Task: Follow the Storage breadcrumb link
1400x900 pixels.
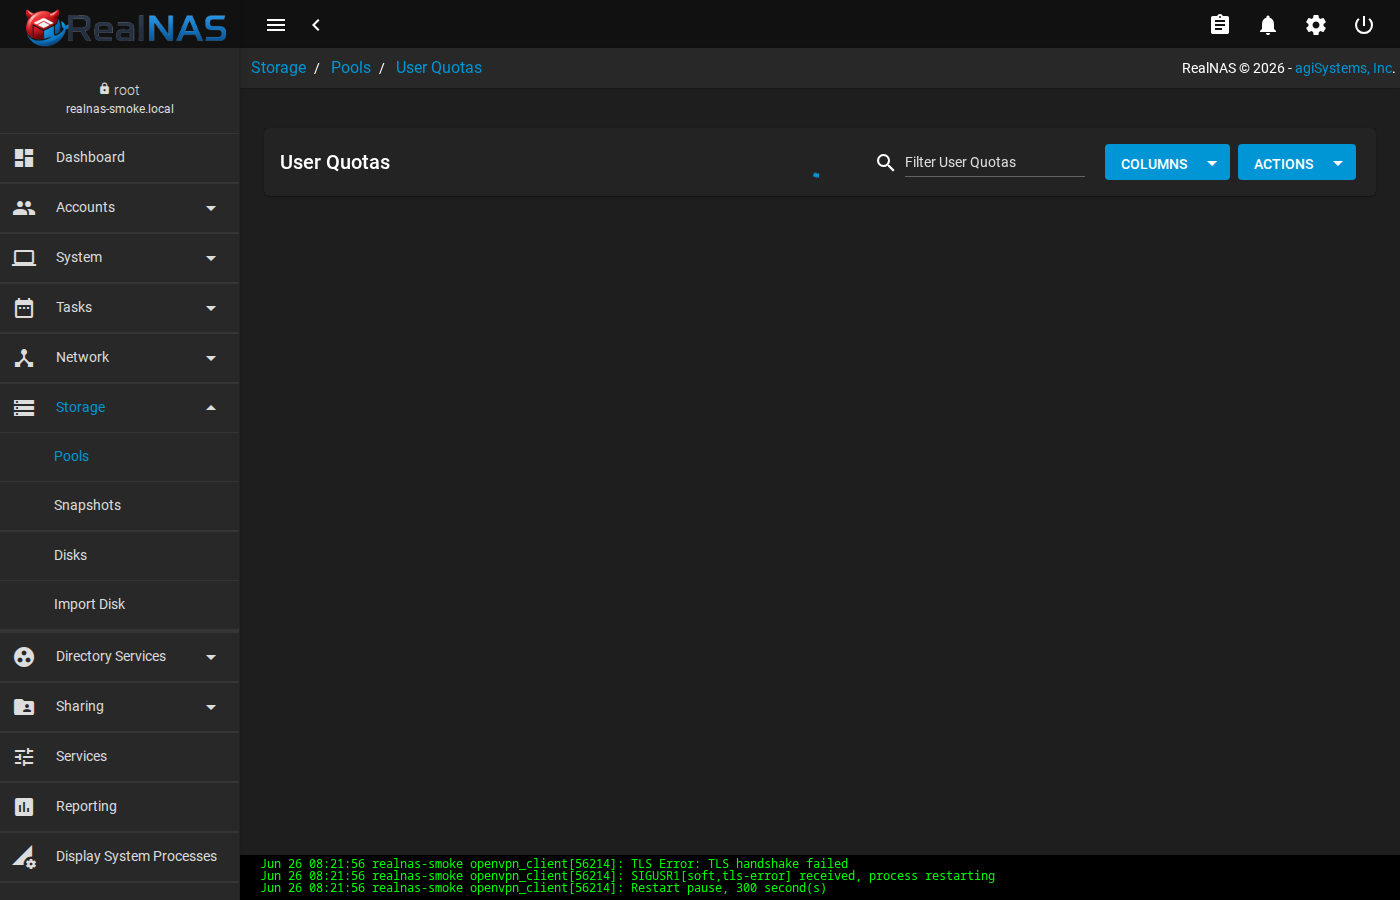Action: (x=278, y=67)
